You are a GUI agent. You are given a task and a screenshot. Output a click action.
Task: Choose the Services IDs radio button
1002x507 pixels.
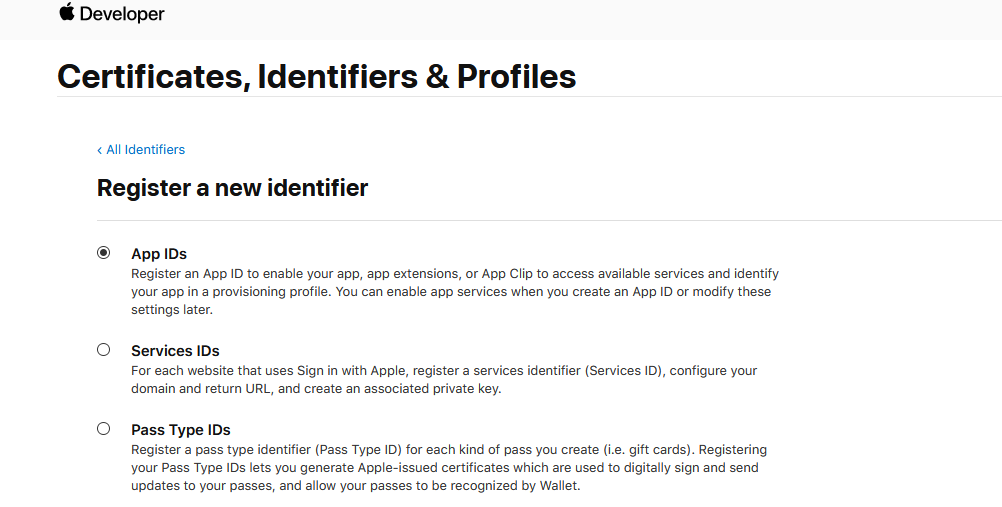[104, 350]
